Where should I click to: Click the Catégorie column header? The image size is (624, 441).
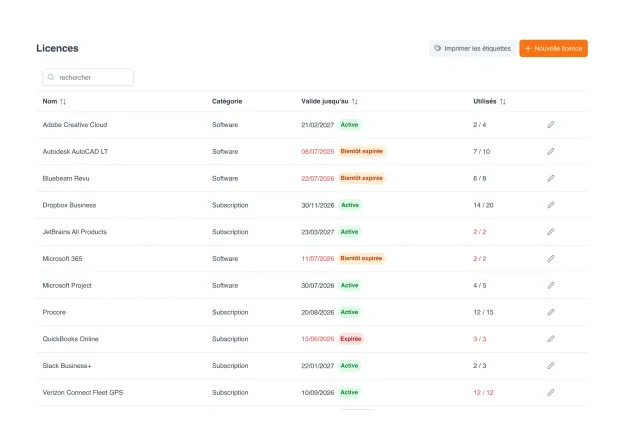coord(227,101)
